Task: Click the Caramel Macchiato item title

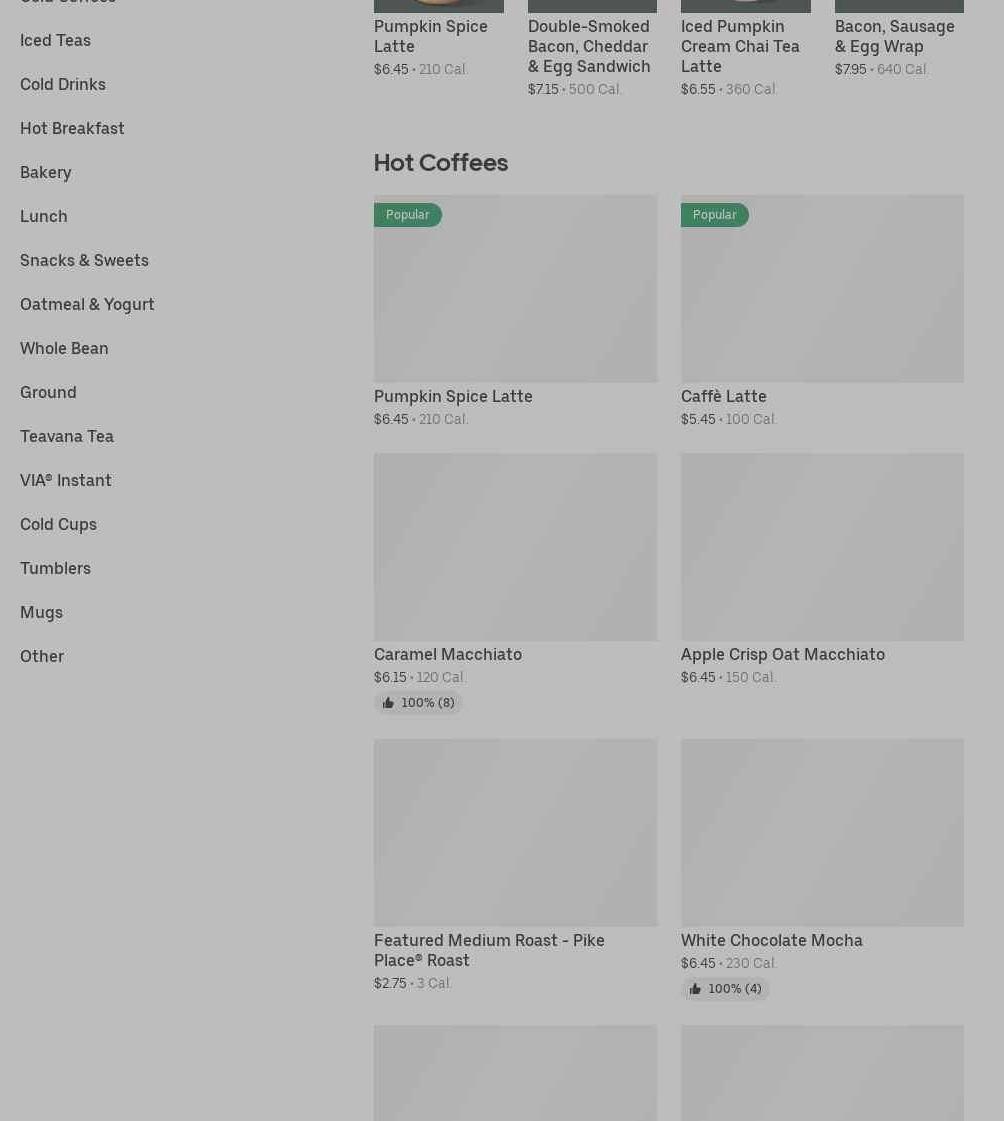Action: 448,654
